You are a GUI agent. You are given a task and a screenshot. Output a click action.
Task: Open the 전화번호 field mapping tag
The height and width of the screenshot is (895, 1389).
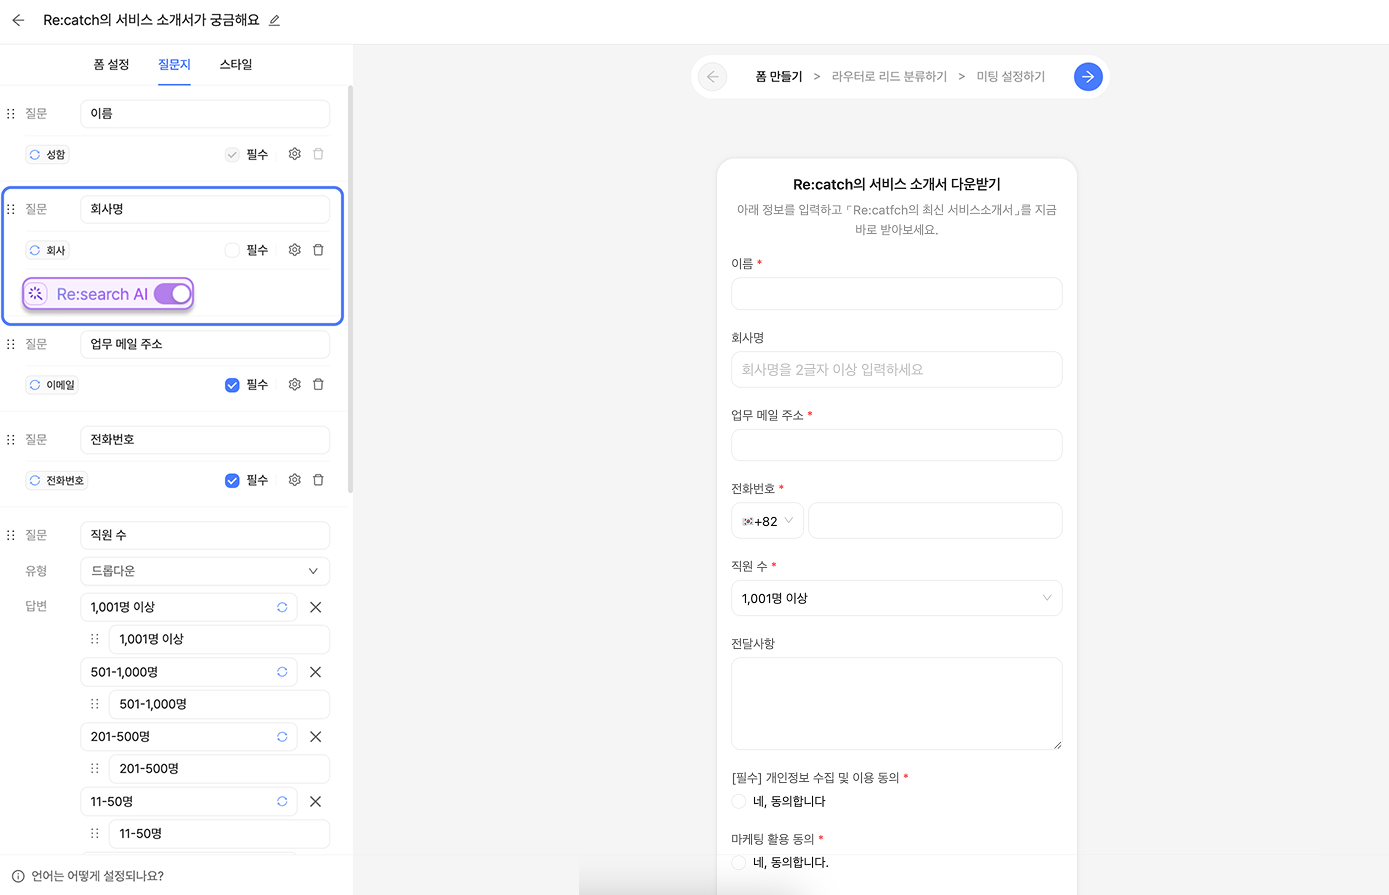[x=57, y=480]
